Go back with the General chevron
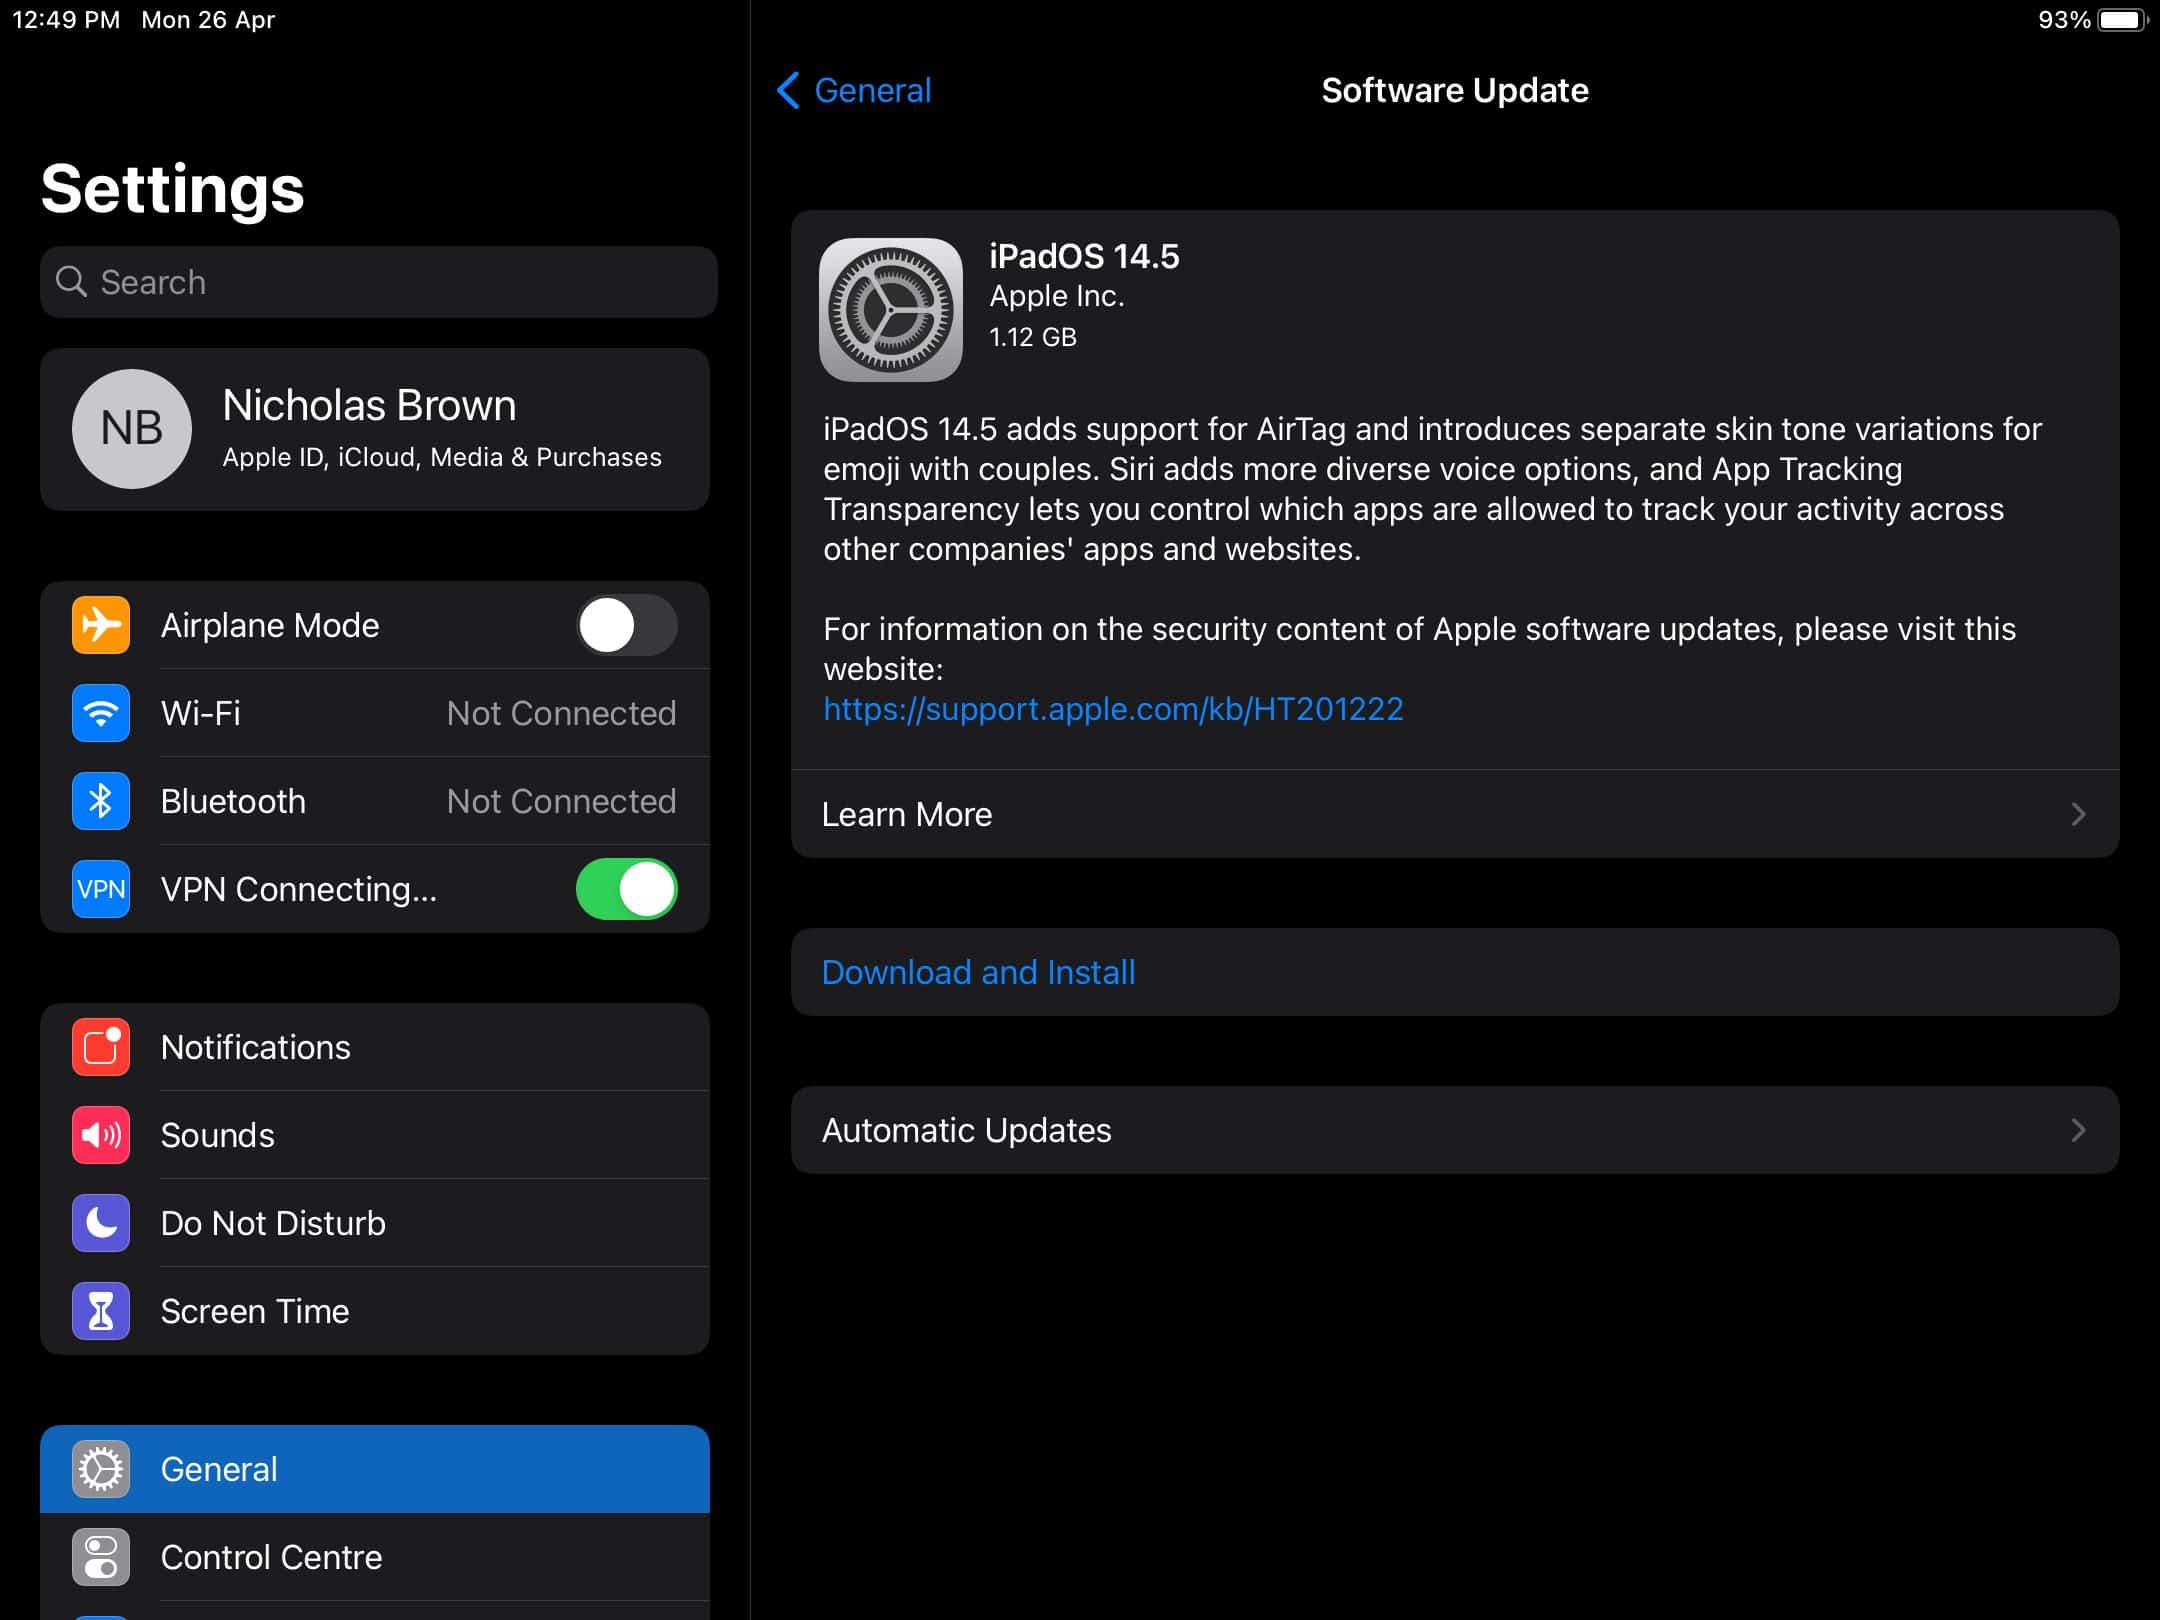2160x1620 pixels. (789, 90)
